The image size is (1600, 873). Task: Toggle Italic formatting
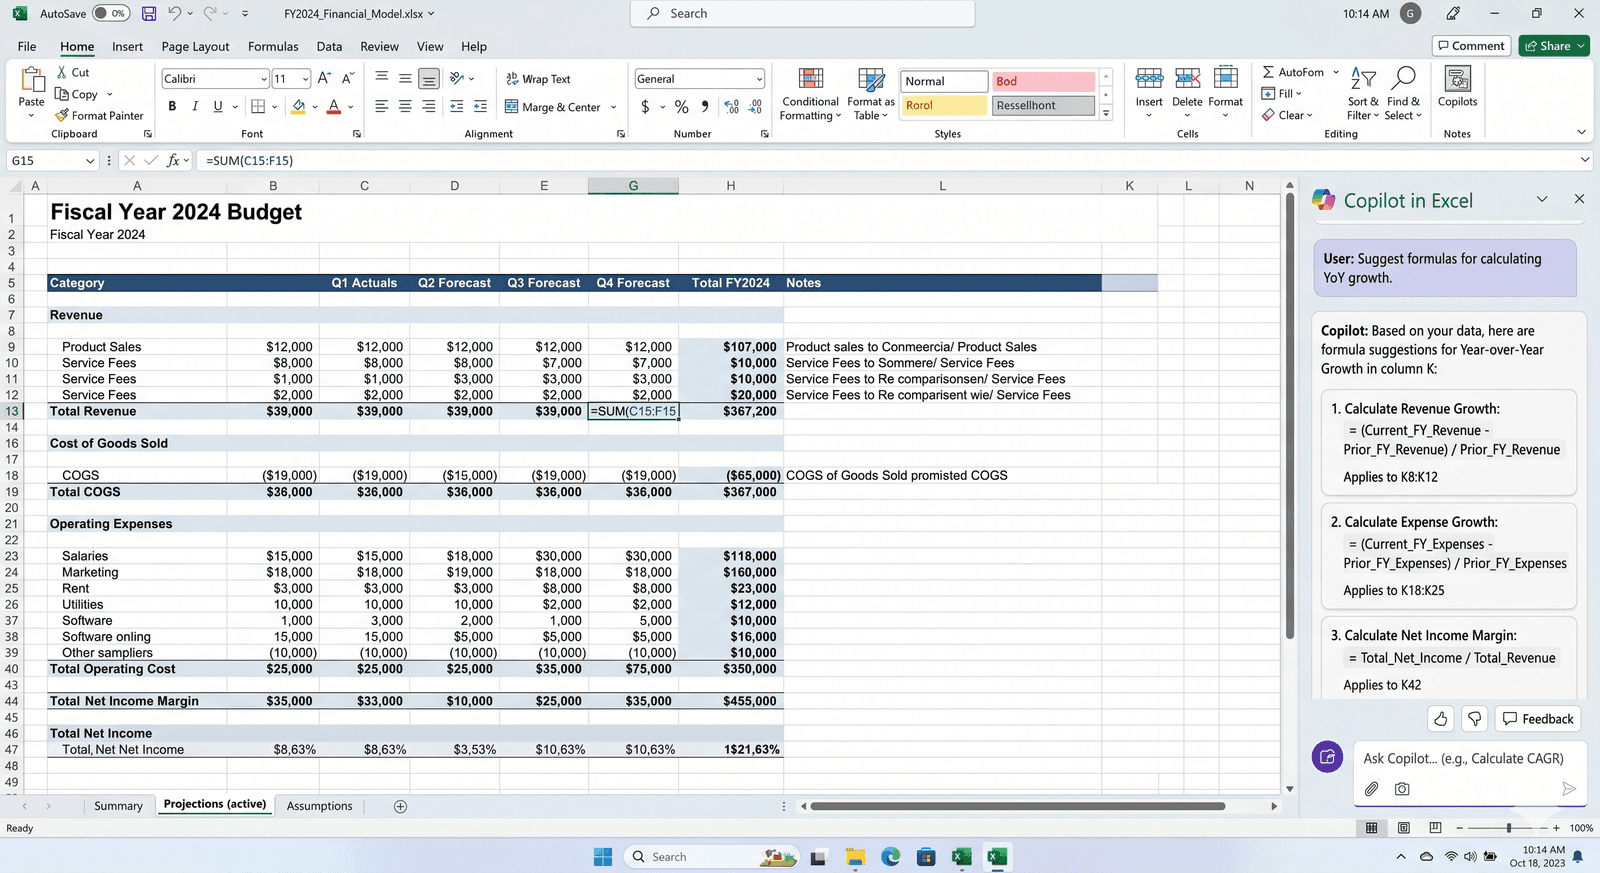(195, 106)
